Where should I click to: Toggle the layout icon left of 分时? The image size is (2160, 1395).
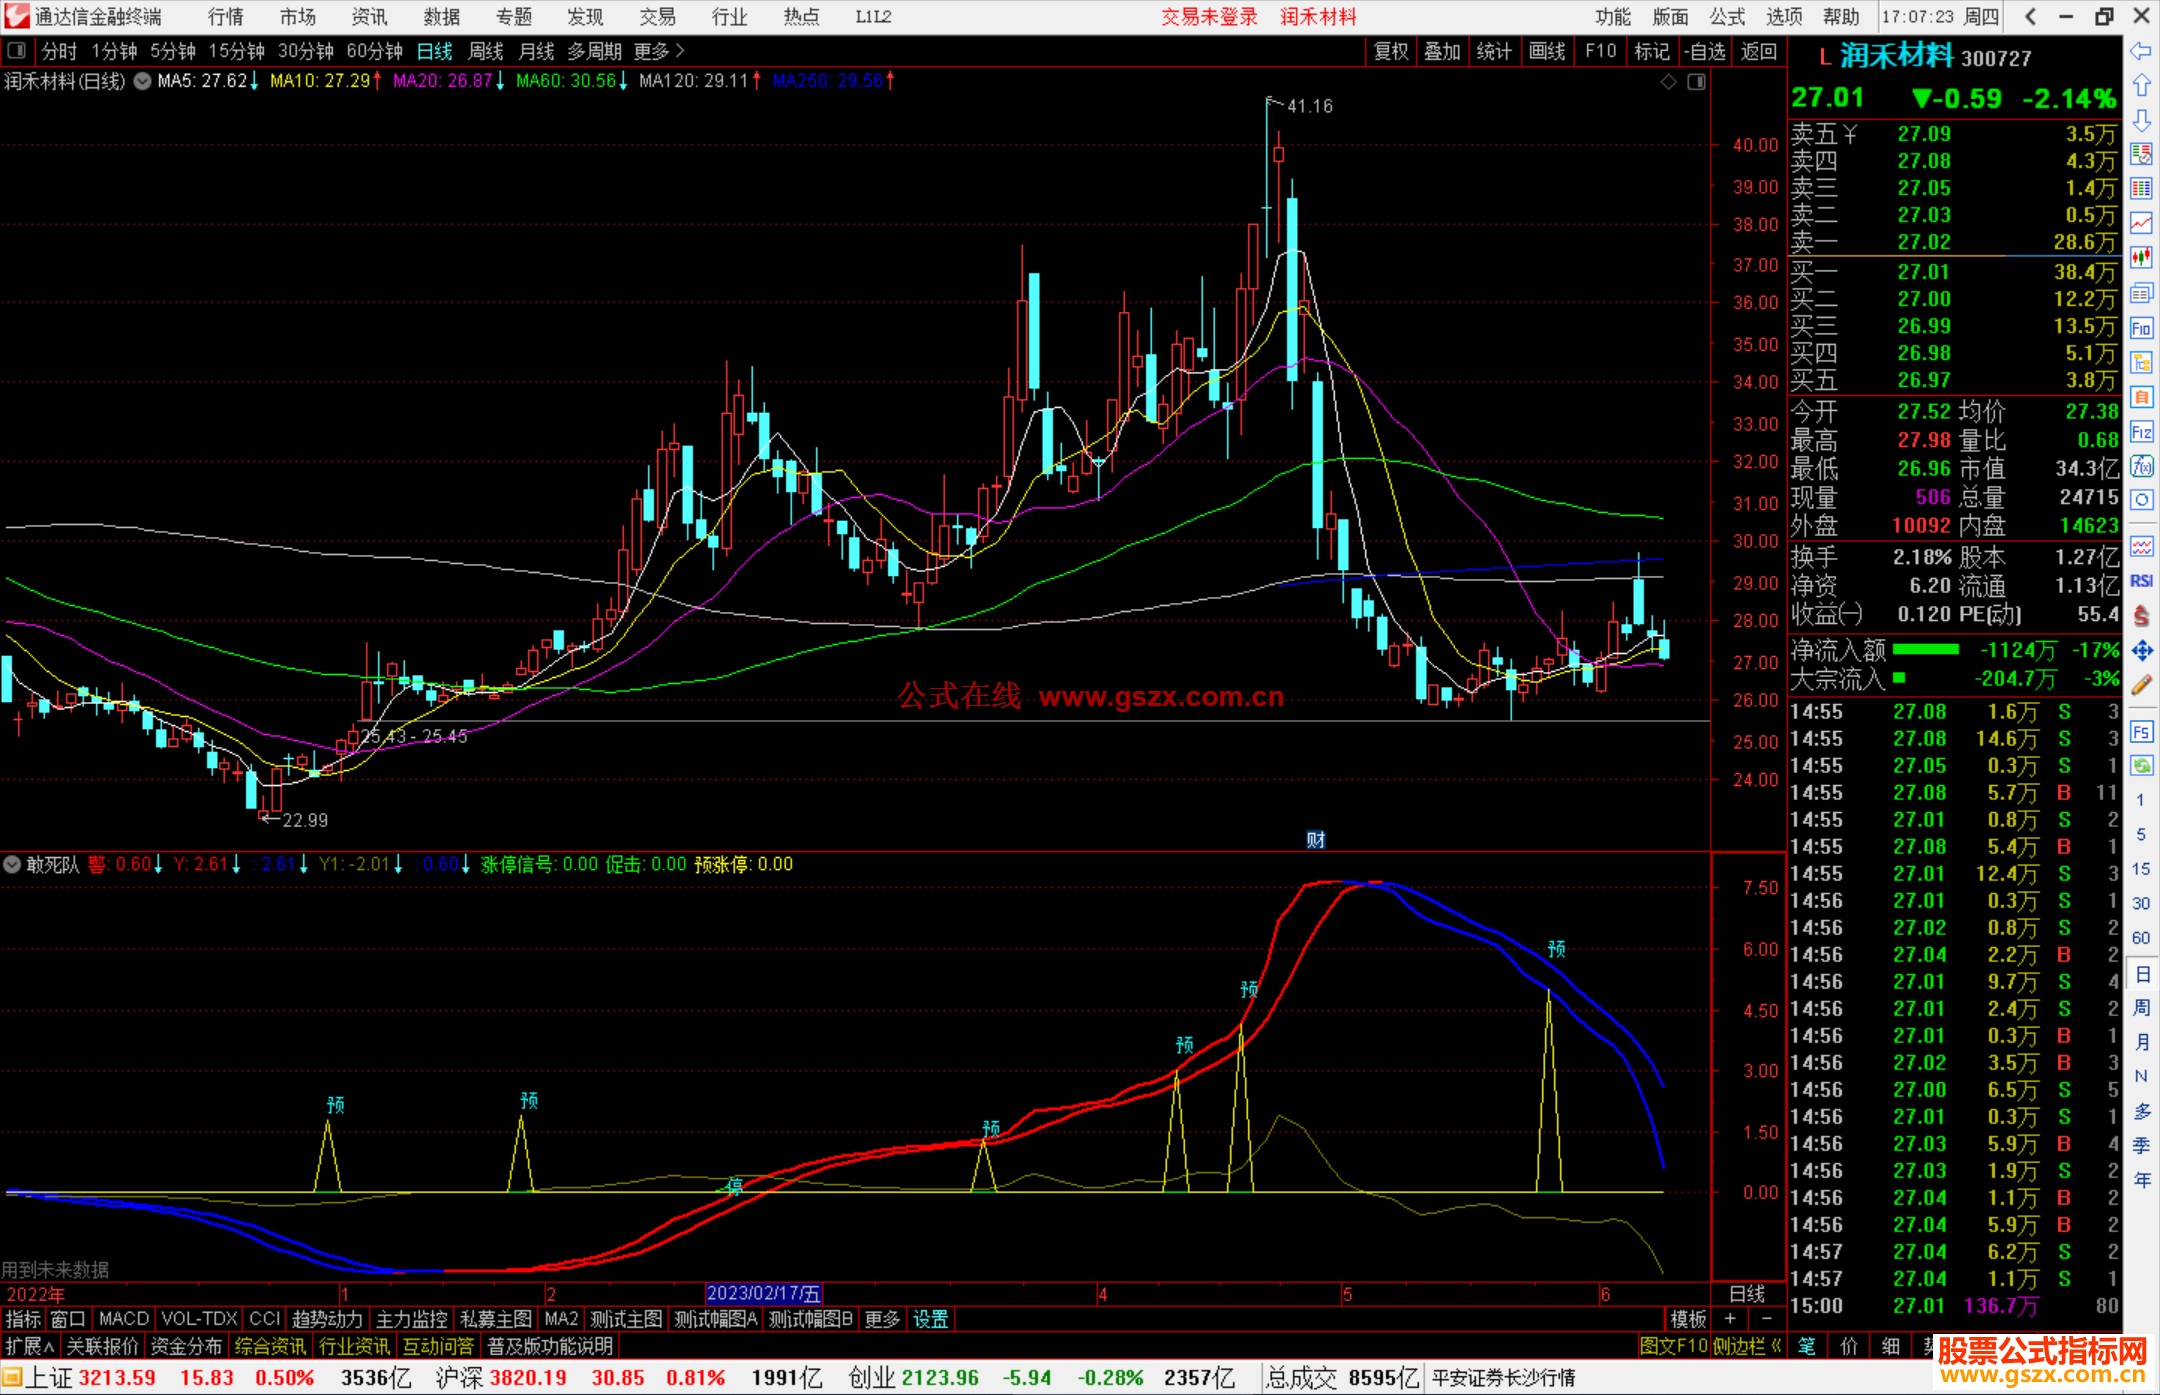pyautogui.click(x=17, y=50)
